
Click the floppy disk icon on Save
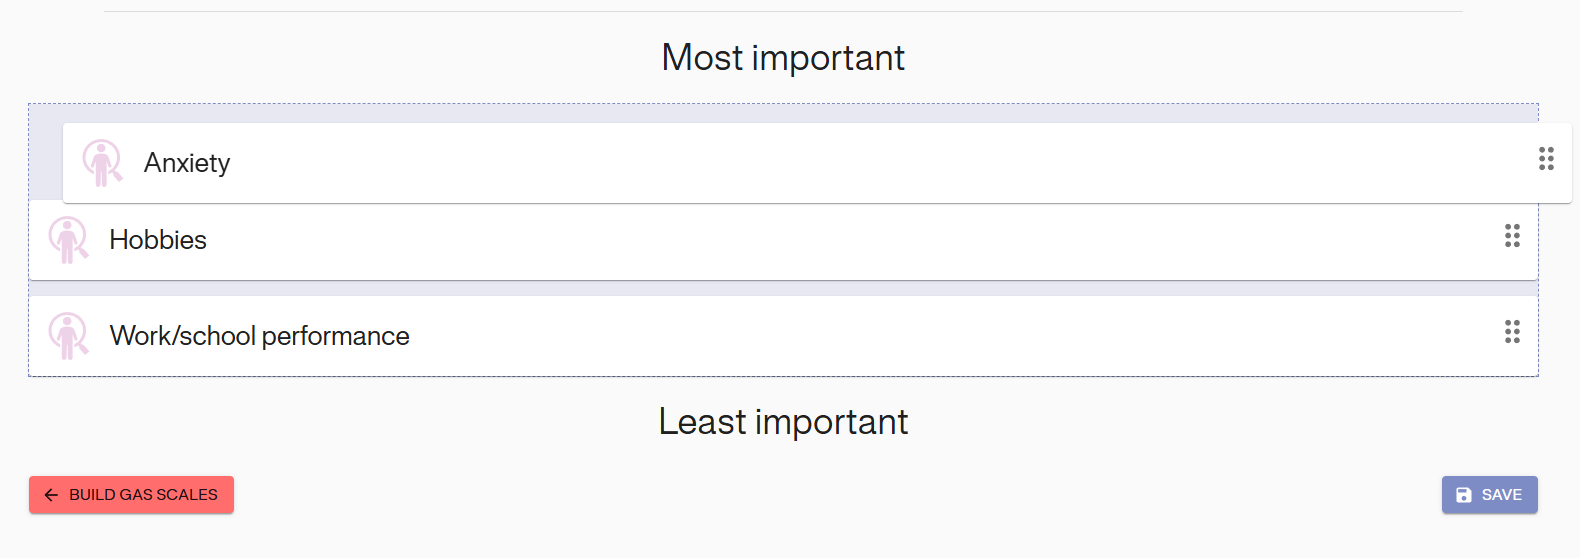[x=1464, y=495]
